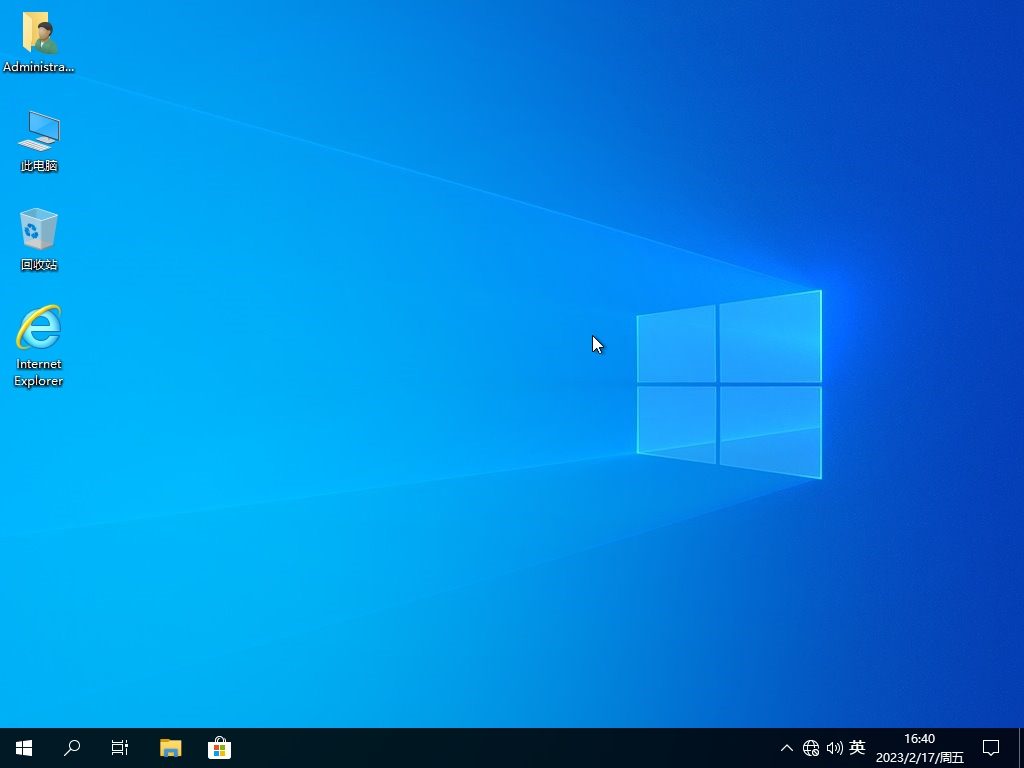
Task: Open the Windows Start menu
Action: [x=24, y=748]
